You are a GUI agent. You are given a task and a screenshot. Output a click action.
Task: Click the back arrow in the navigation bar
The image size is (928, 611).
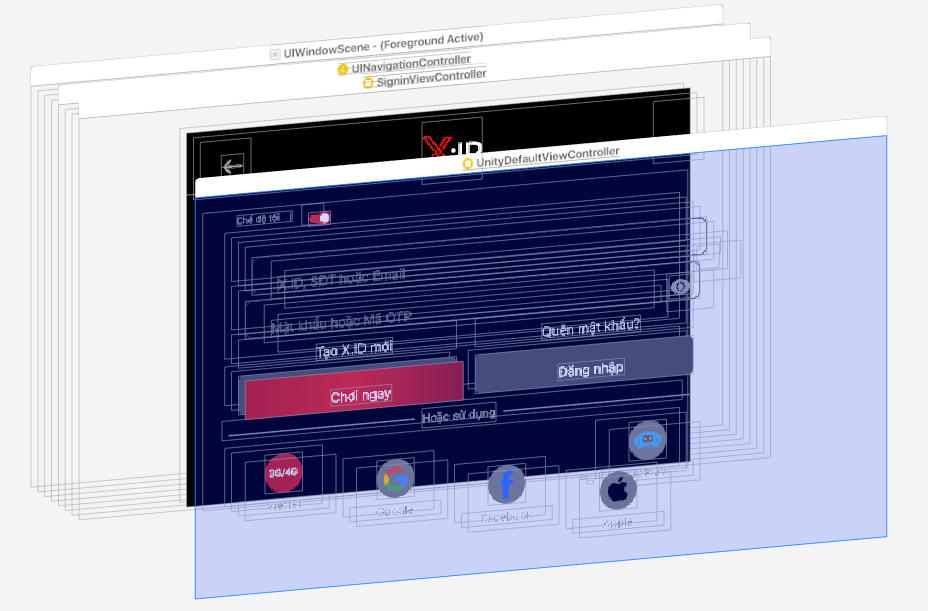click(234, 163)
